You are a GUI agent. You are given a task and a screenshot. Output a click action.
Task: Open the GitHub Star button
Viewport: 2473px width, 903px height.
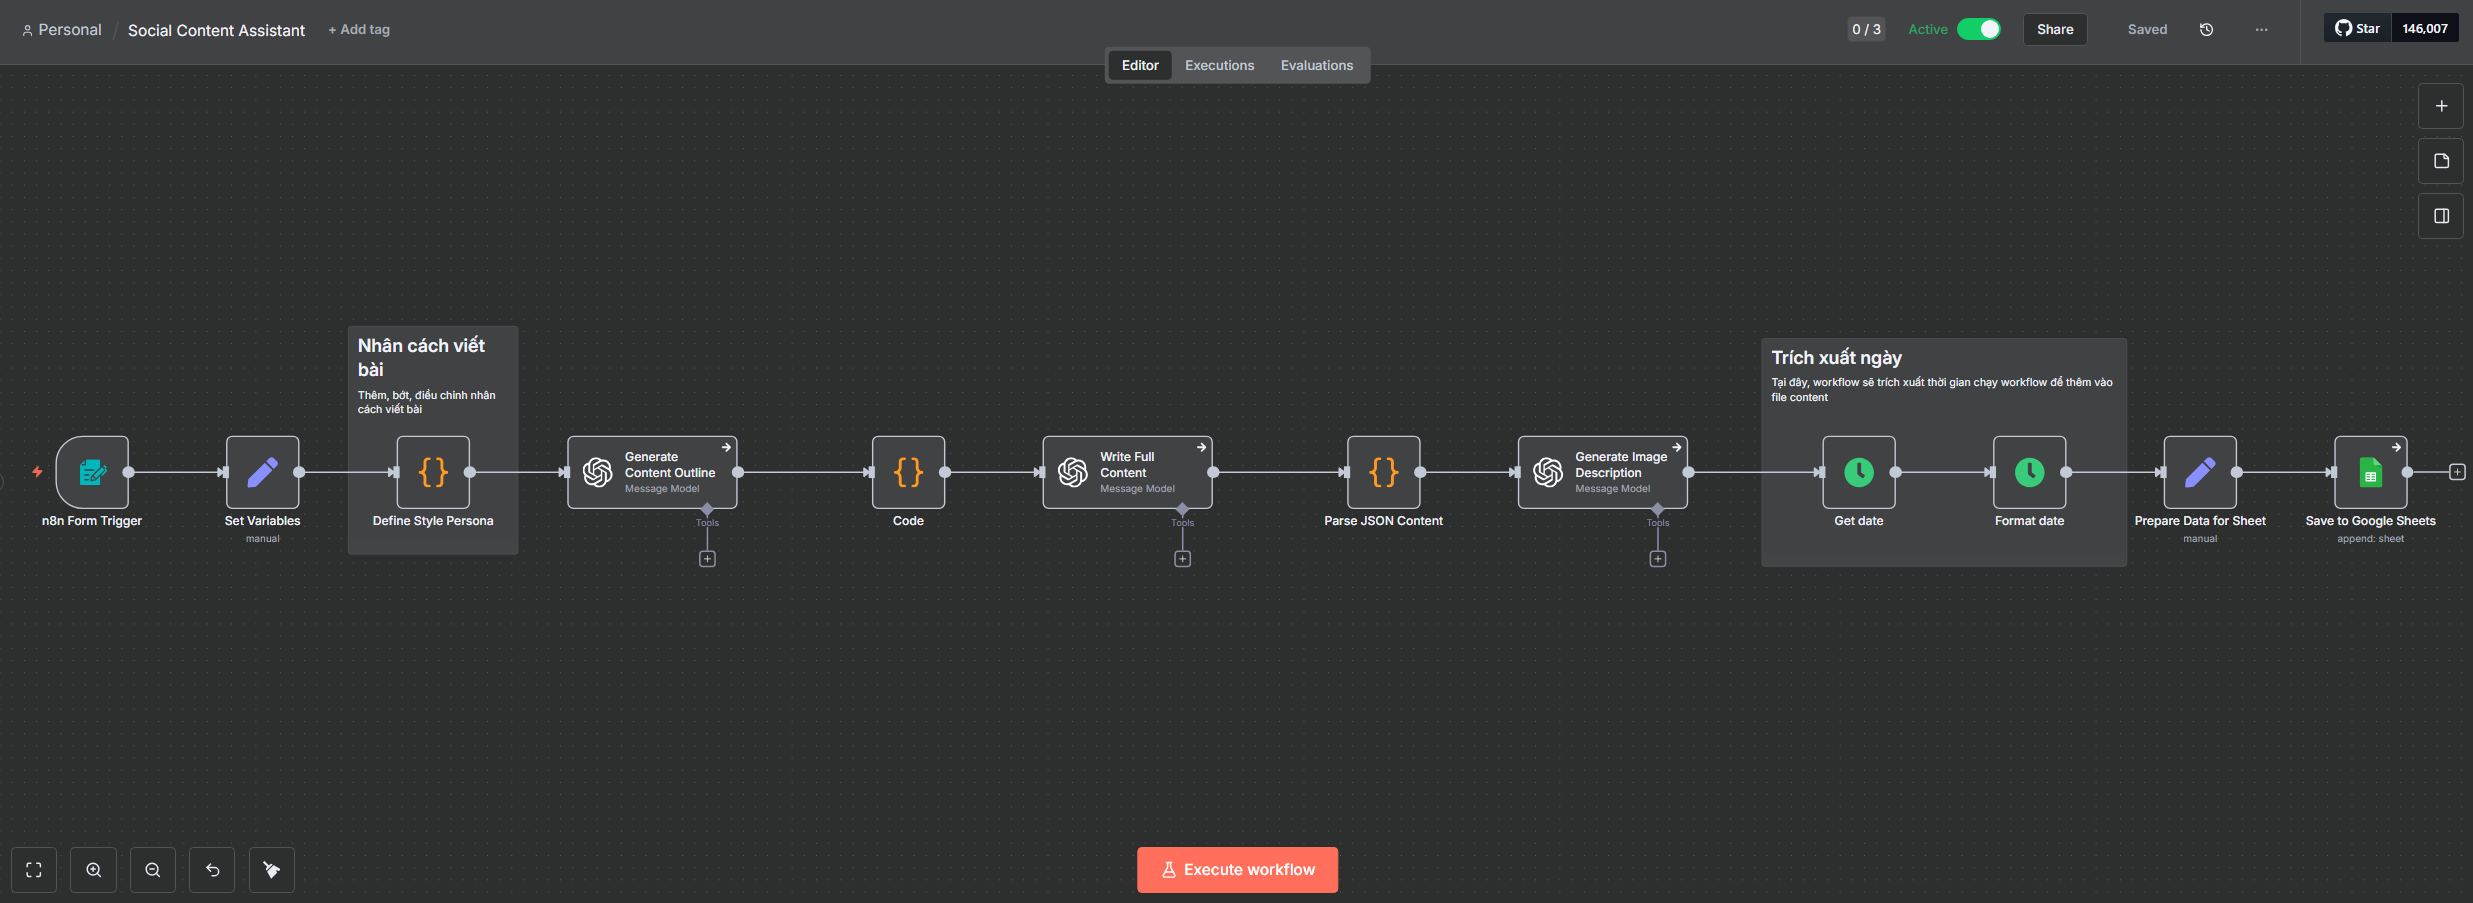click(x=2358, y=29)
